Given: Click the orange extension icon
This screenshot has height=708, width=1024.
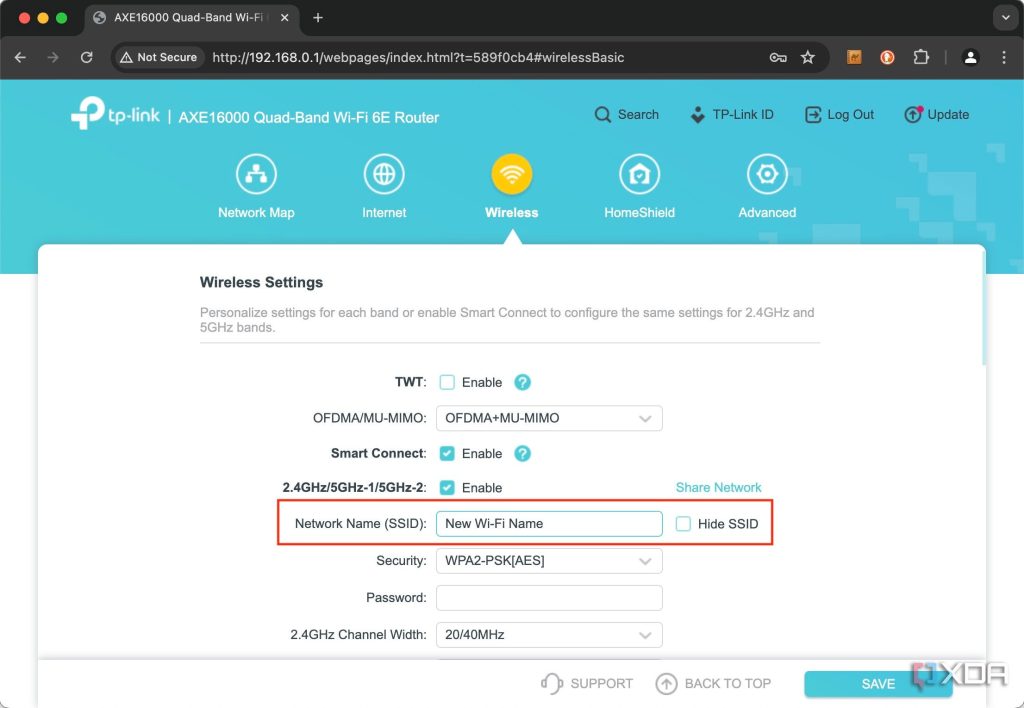Looking at the screenshot, I should (887, 57).
